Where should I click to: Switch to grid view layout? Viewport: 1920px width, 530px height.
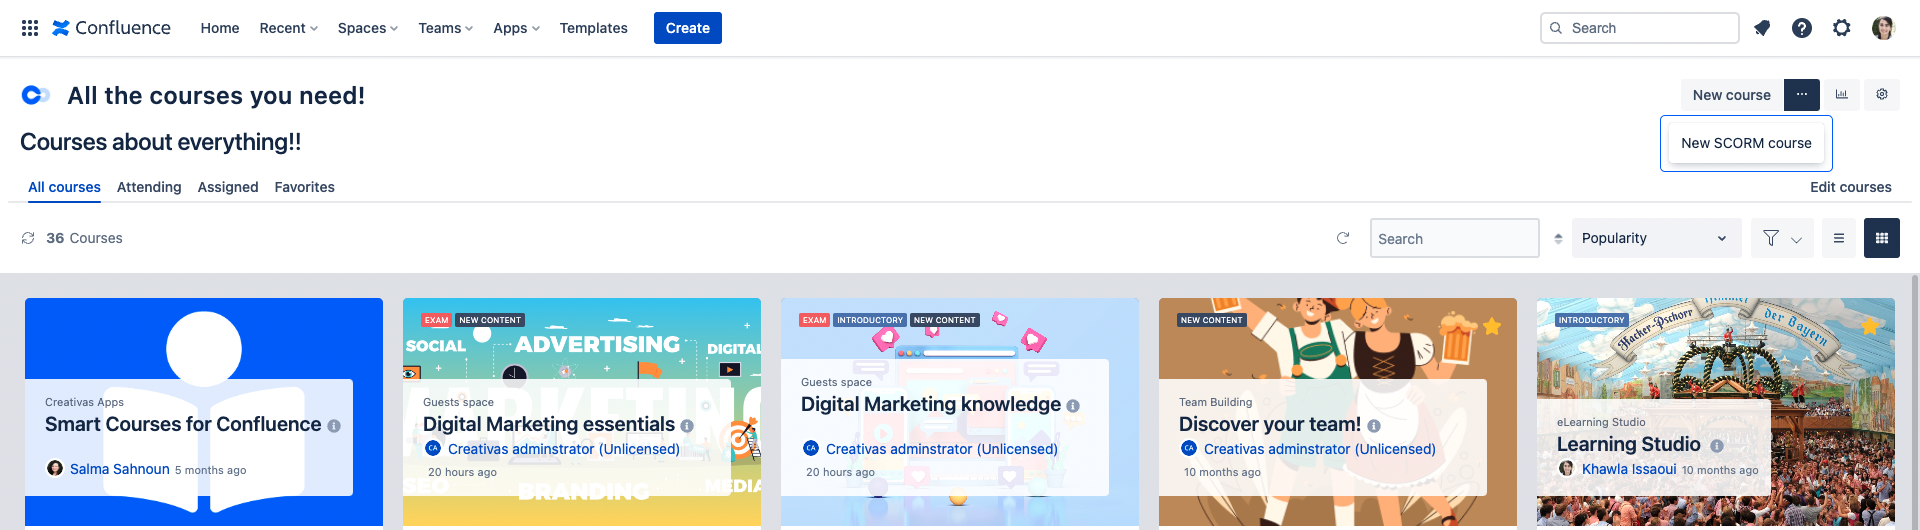[x=1882, y=238]
